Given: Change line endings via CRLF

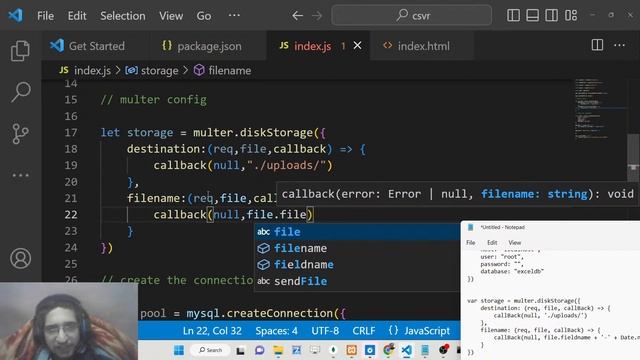Looking at the screenshot, I should [364, 331].
